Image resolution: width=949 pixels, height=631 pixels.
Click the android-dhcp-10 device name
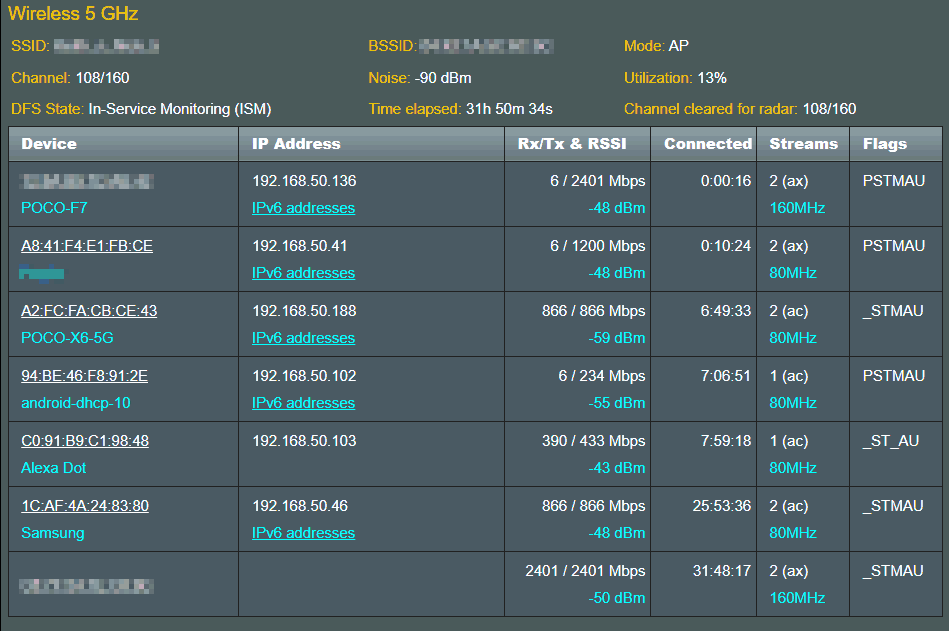tap(76, 403)
